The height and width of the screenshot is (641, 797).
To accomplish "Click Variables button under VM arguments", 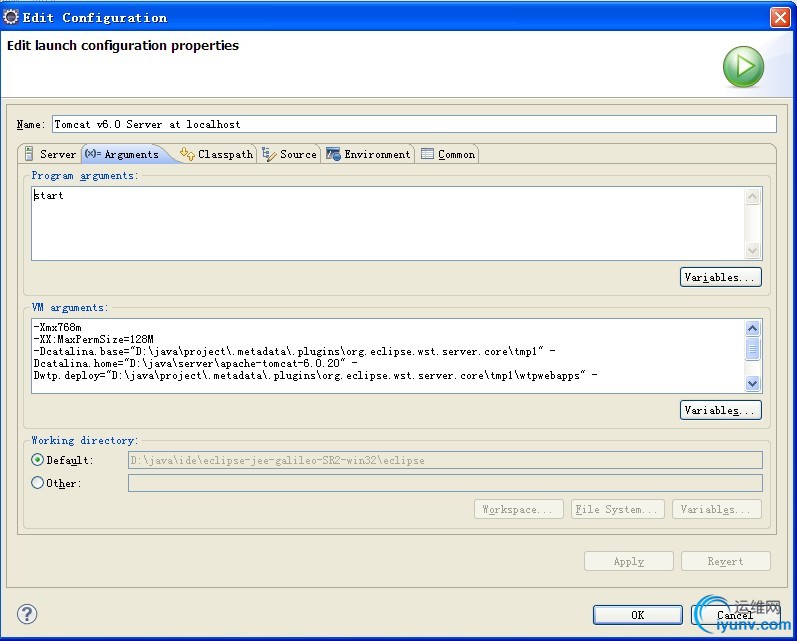I will pyautogui.click(x=720, y=410).
